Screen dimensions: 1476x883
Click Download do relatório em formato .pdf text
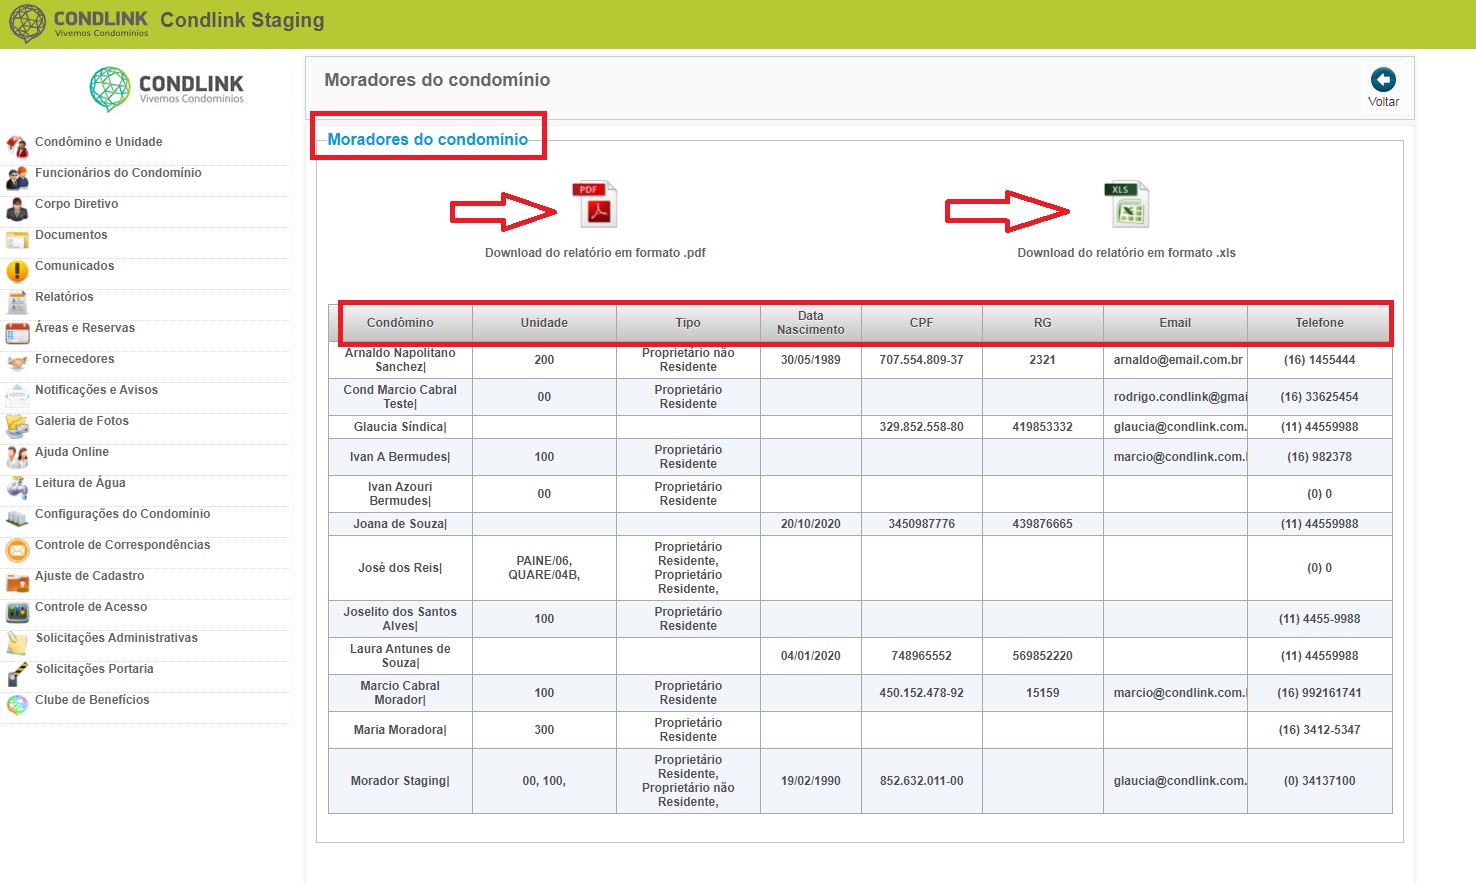pos(595,253)
